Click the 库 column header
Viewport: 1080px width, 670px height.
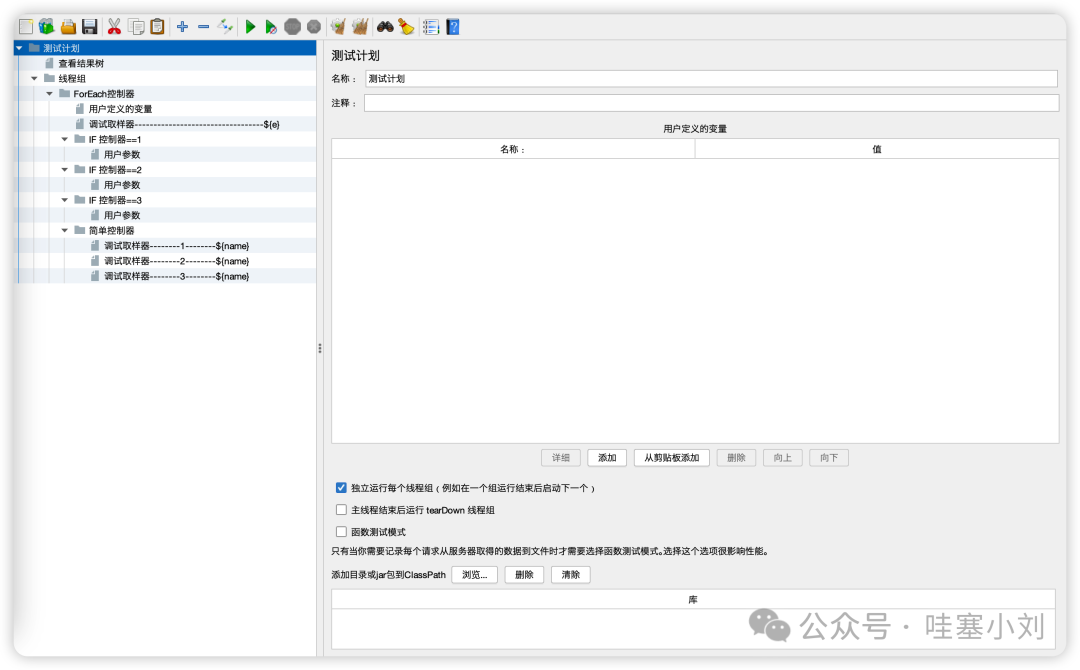click(x=693, y=600)
